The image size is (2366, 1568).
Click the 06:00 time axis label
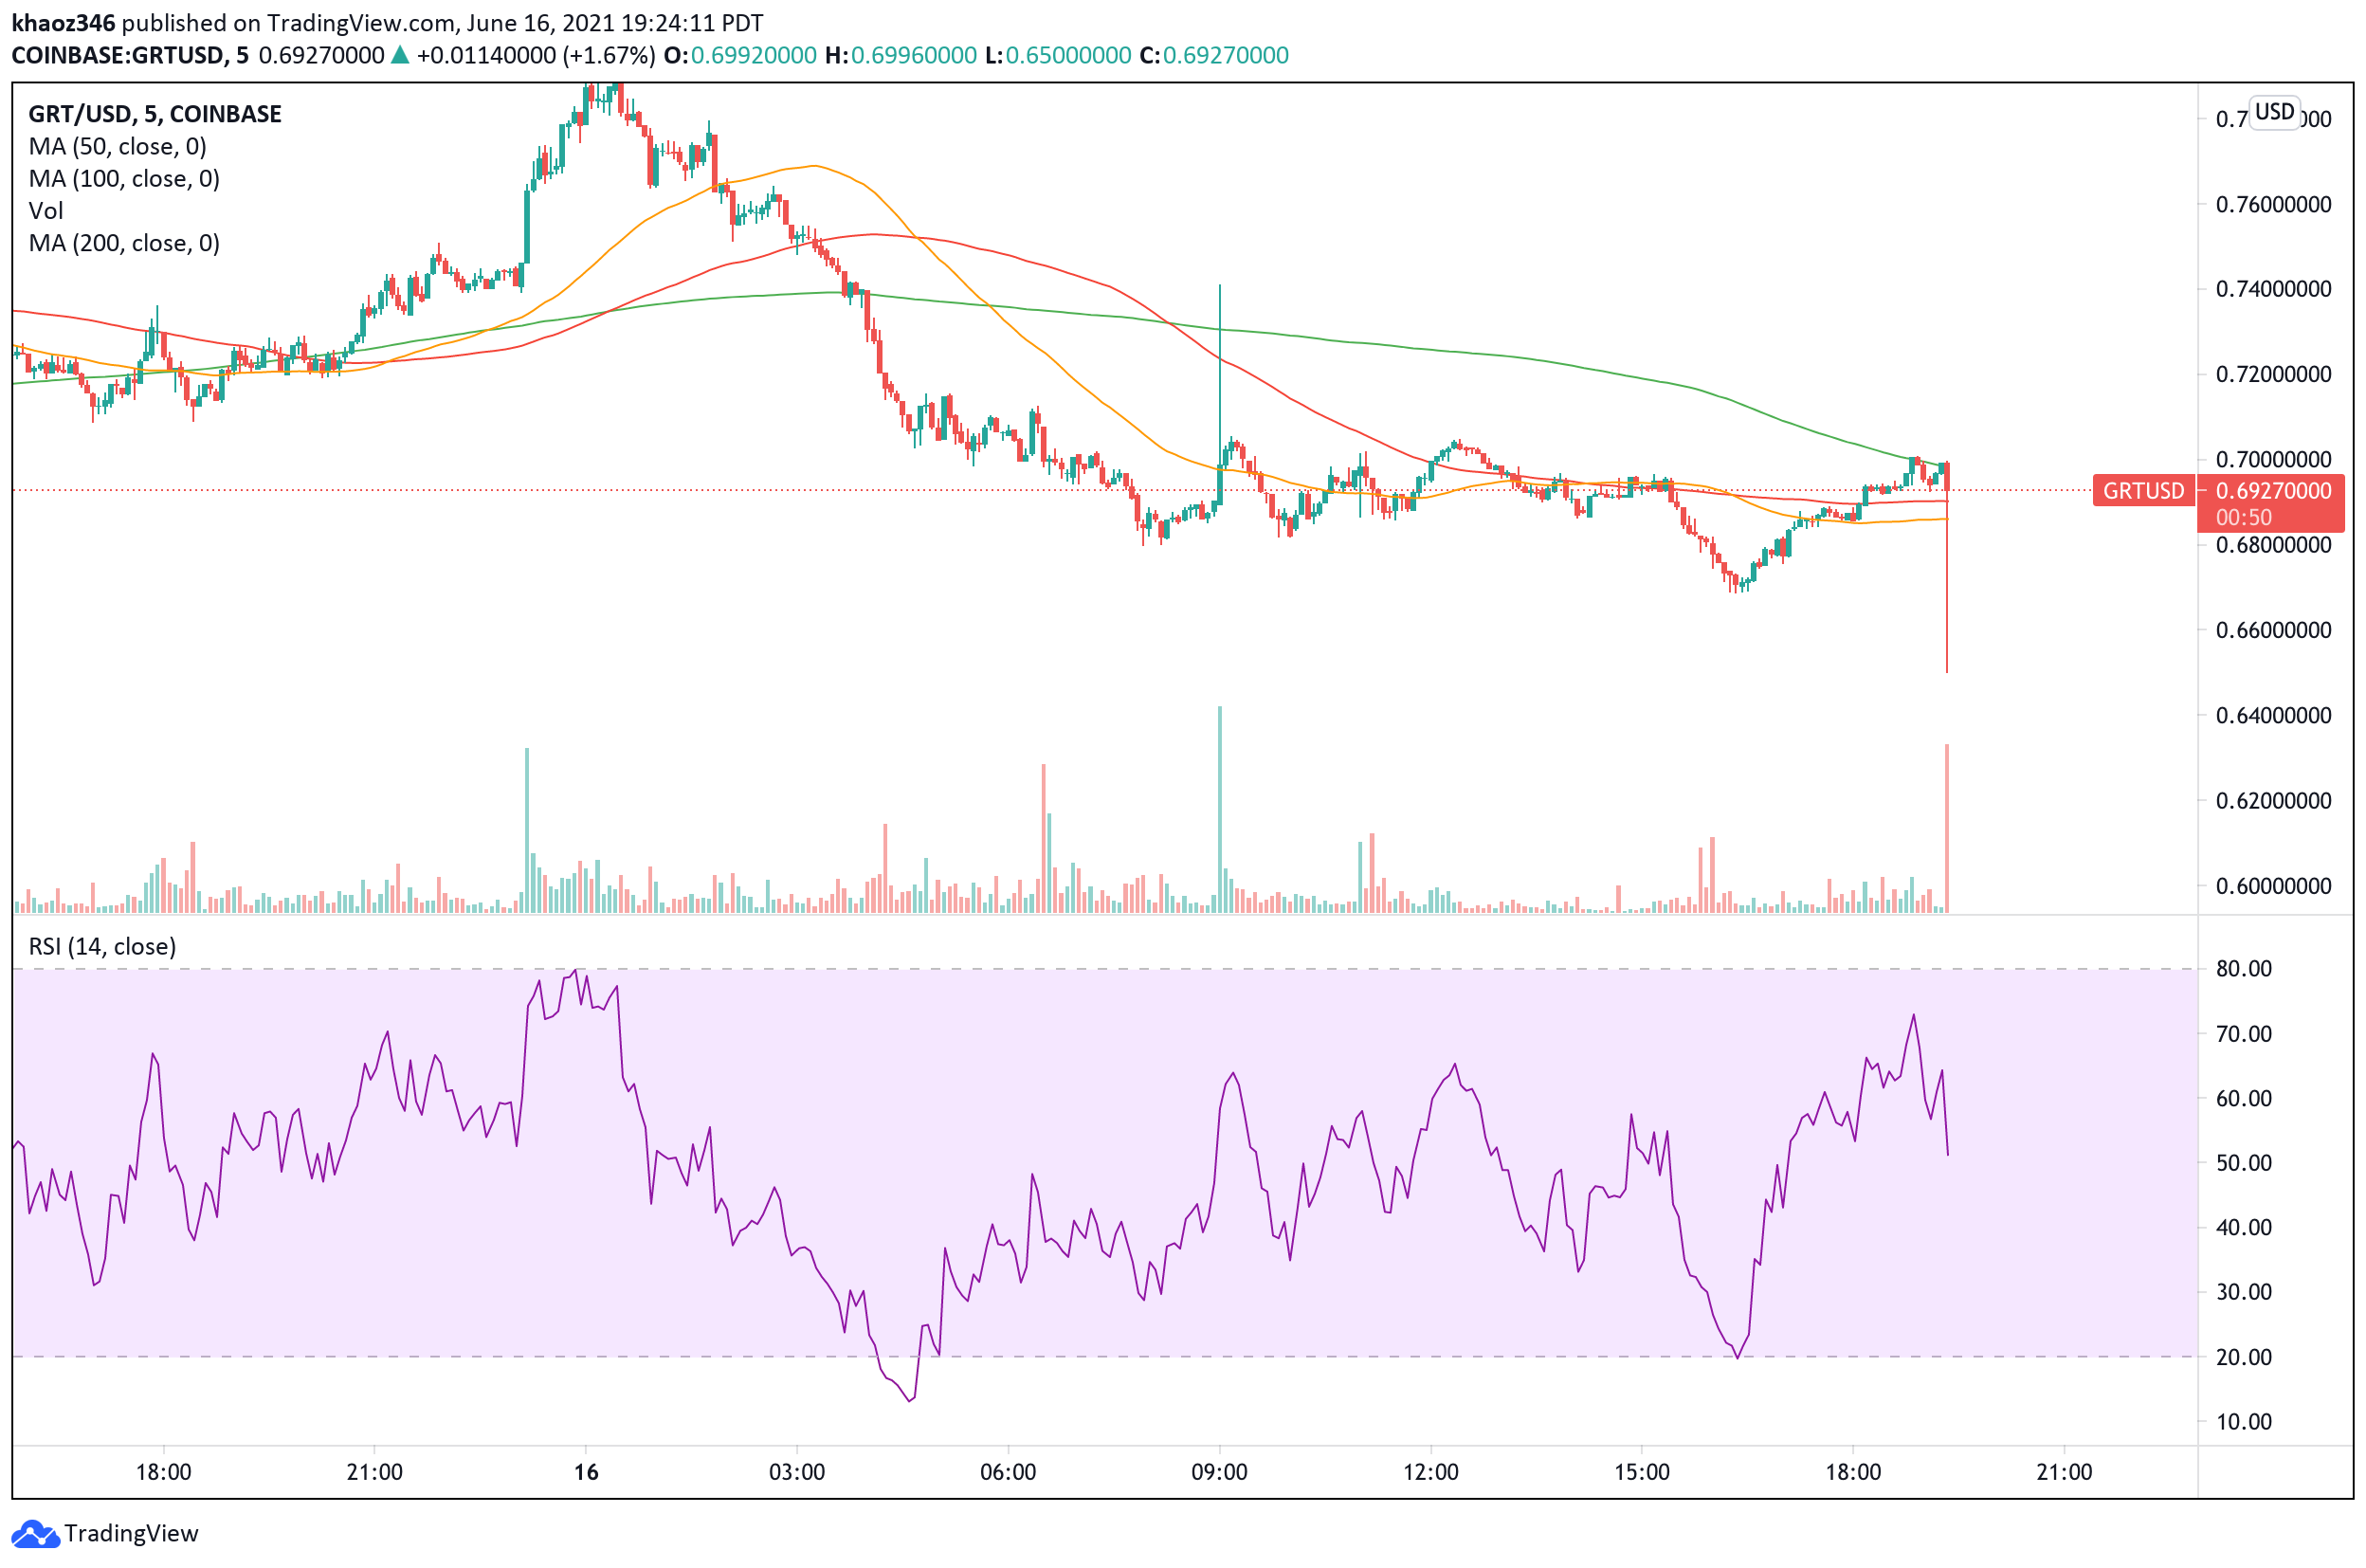[x=1008, y=1472]
